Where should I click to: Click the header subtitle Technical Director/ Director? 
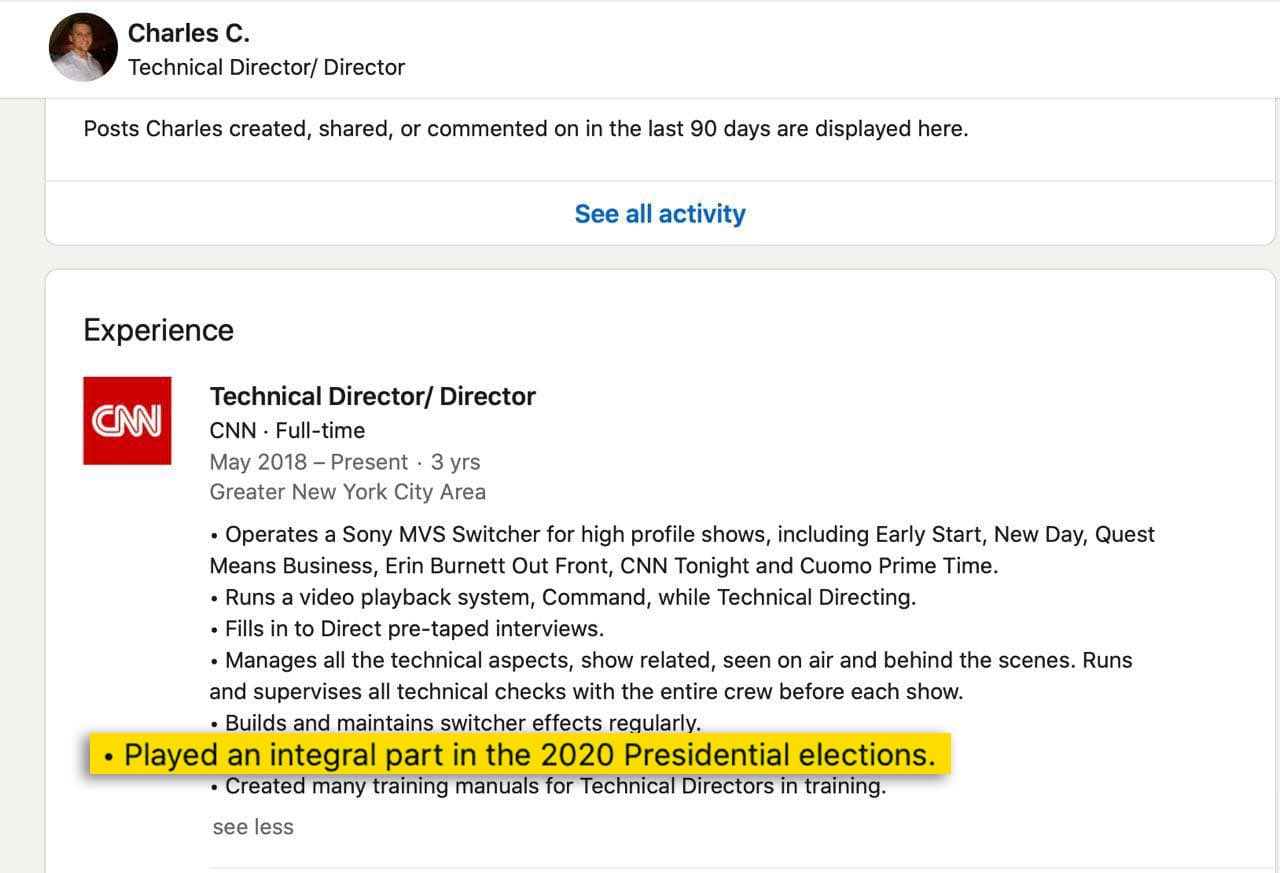267,68
